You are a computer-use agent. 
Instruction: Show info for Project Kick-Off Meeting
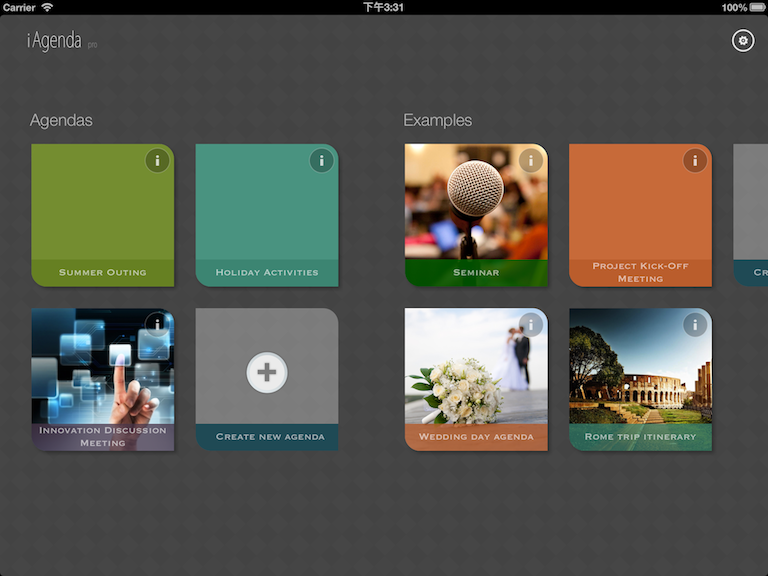[x=695, y=161]
